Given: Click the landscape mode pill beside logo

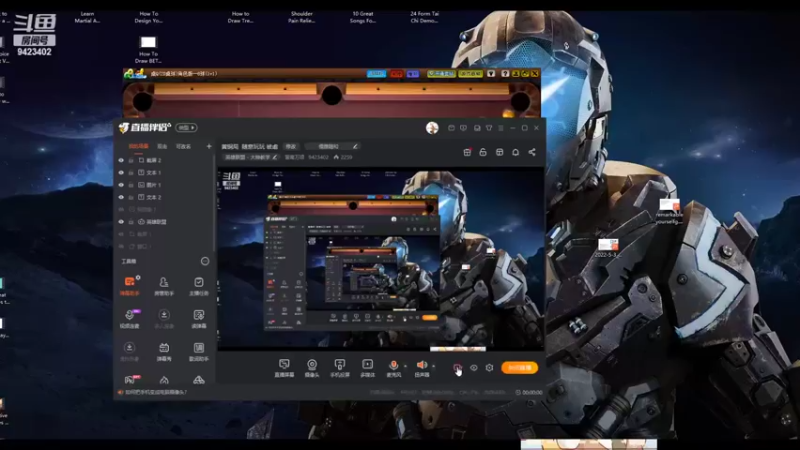Looking at the screenshot, I should click(x=187, y=128).
